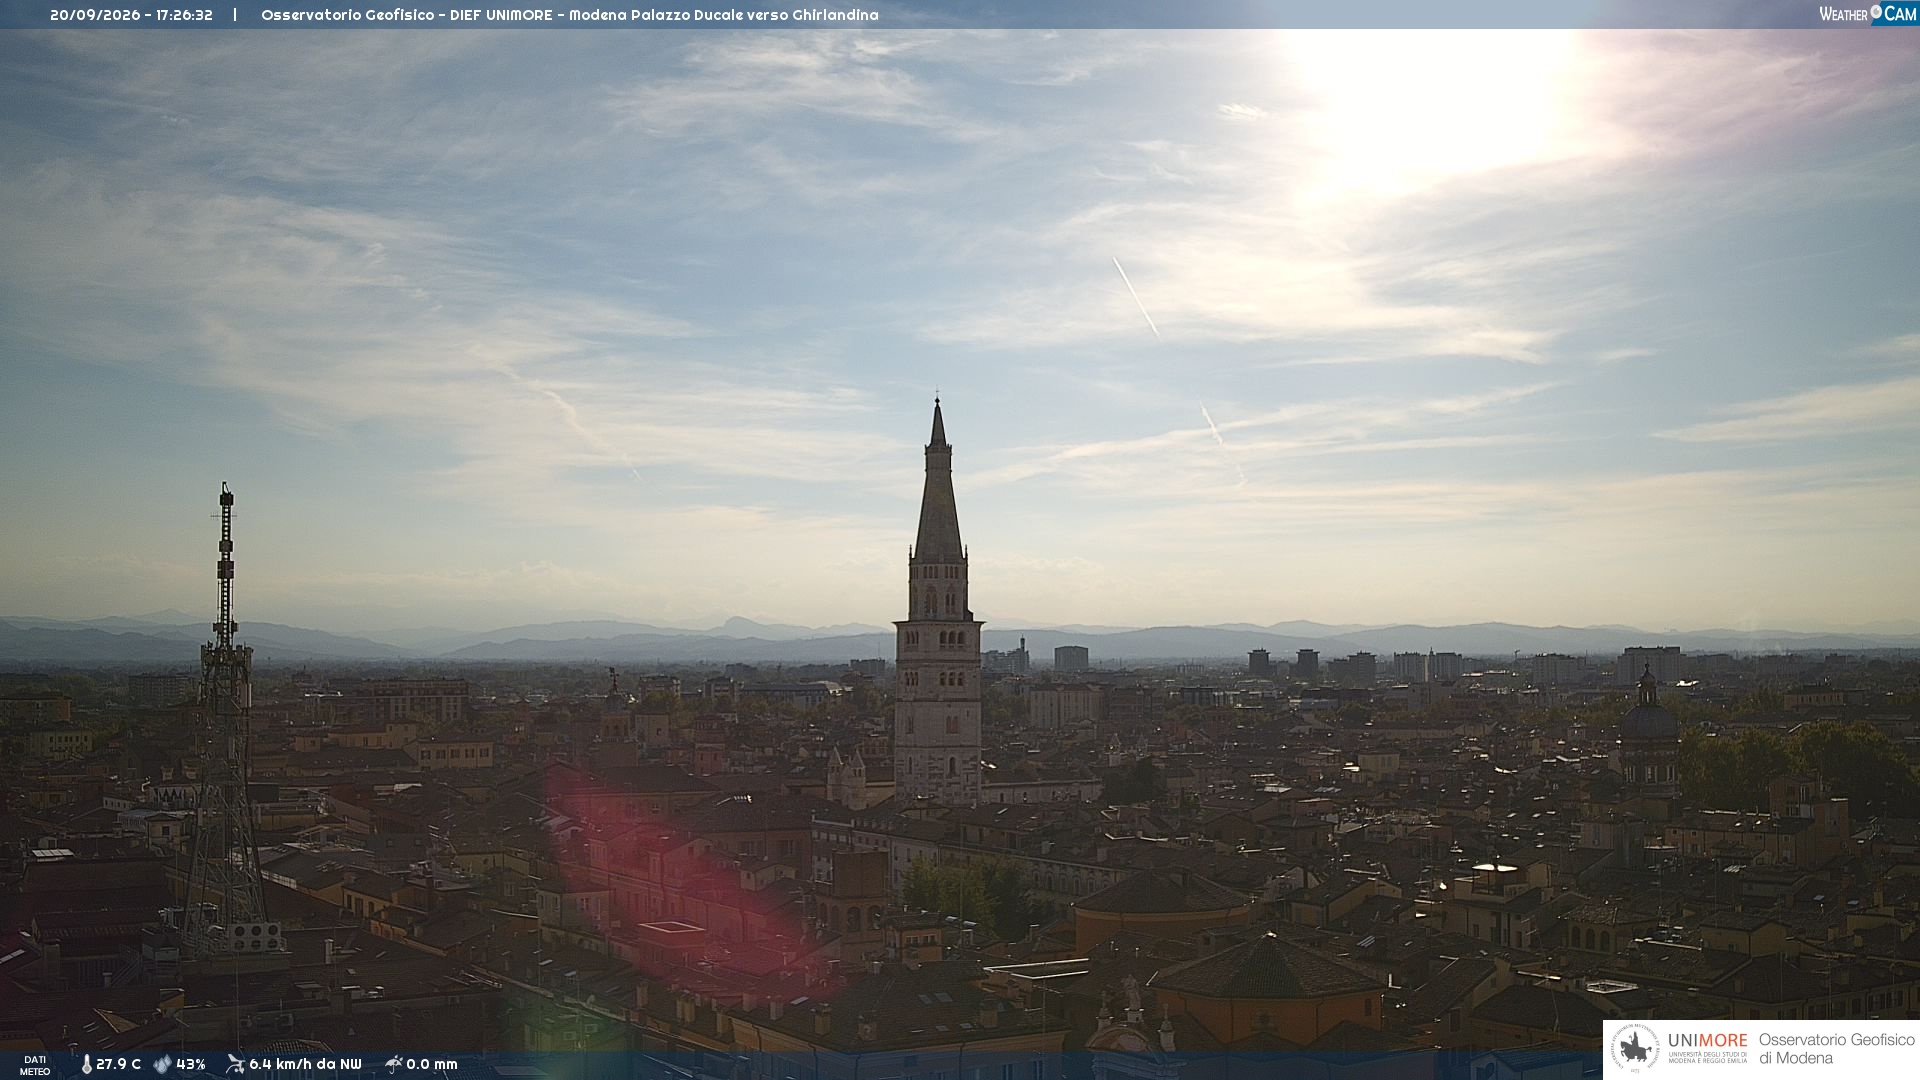Click the 27.9 C temperature reading
The height and width of the screenshot is (1080, 1920).
tap(118, 1065)
